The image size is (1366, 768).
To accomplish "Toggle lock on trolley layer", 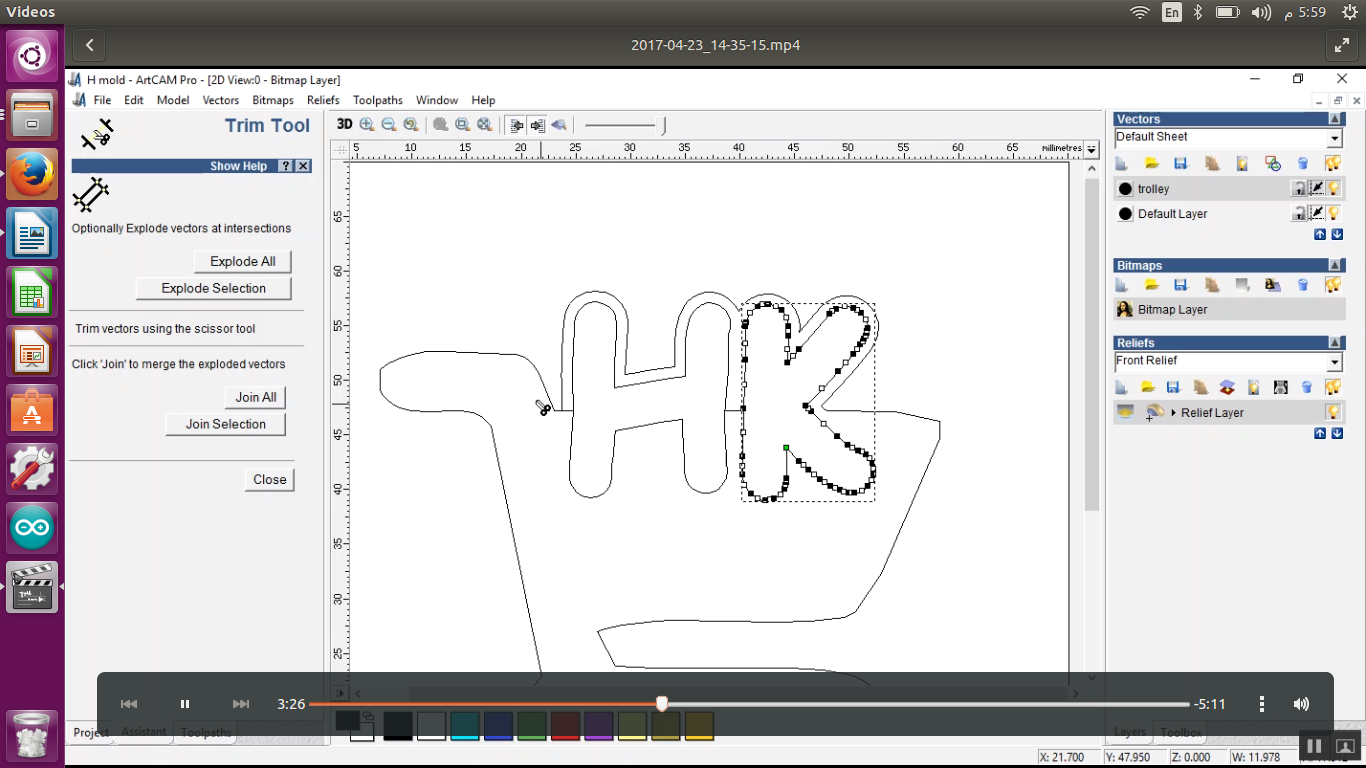I will tap(1299, 188).
